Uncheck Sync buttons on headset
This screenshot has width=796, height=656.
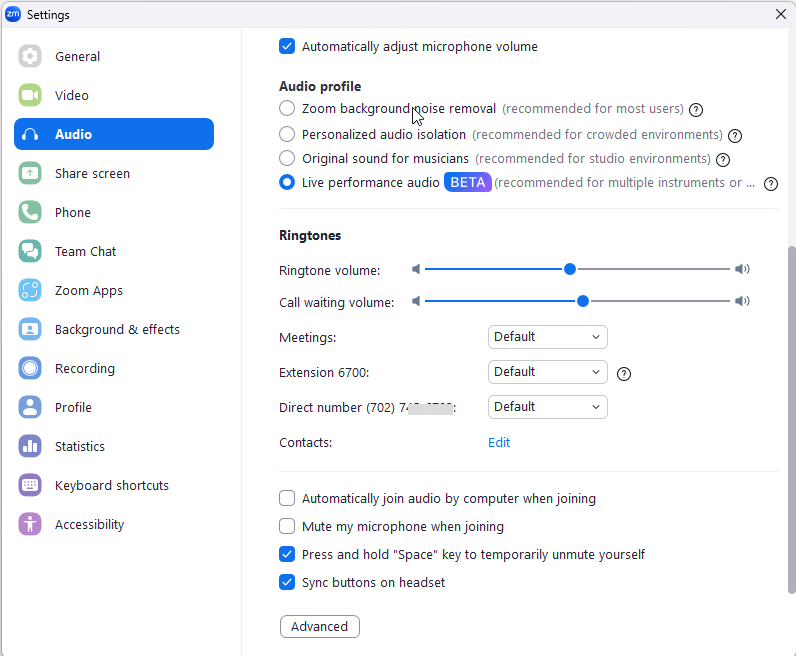pyautogui.click(x=287, y=582)
